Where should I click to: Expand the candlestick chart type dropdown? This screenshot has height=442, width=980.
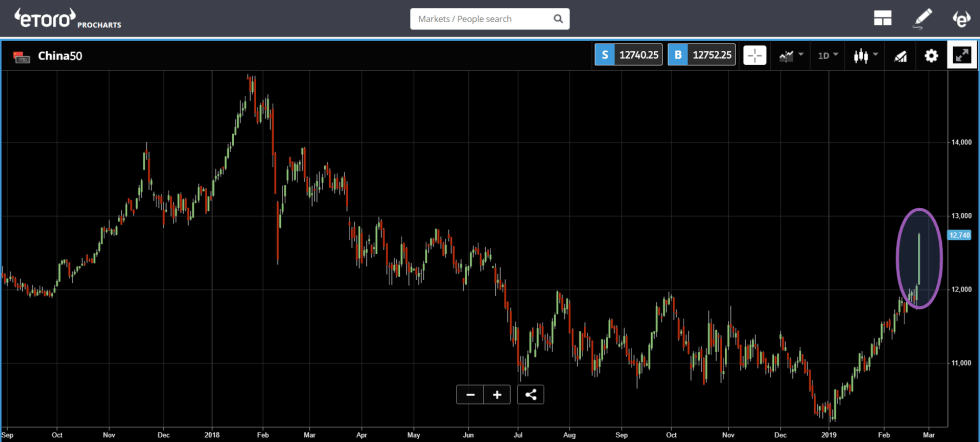(x=864, y=56)
